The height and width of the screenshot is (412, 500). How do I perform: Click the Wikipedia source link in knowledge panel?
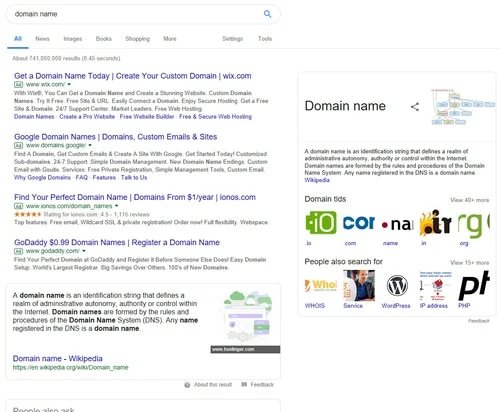pos(317,180)
